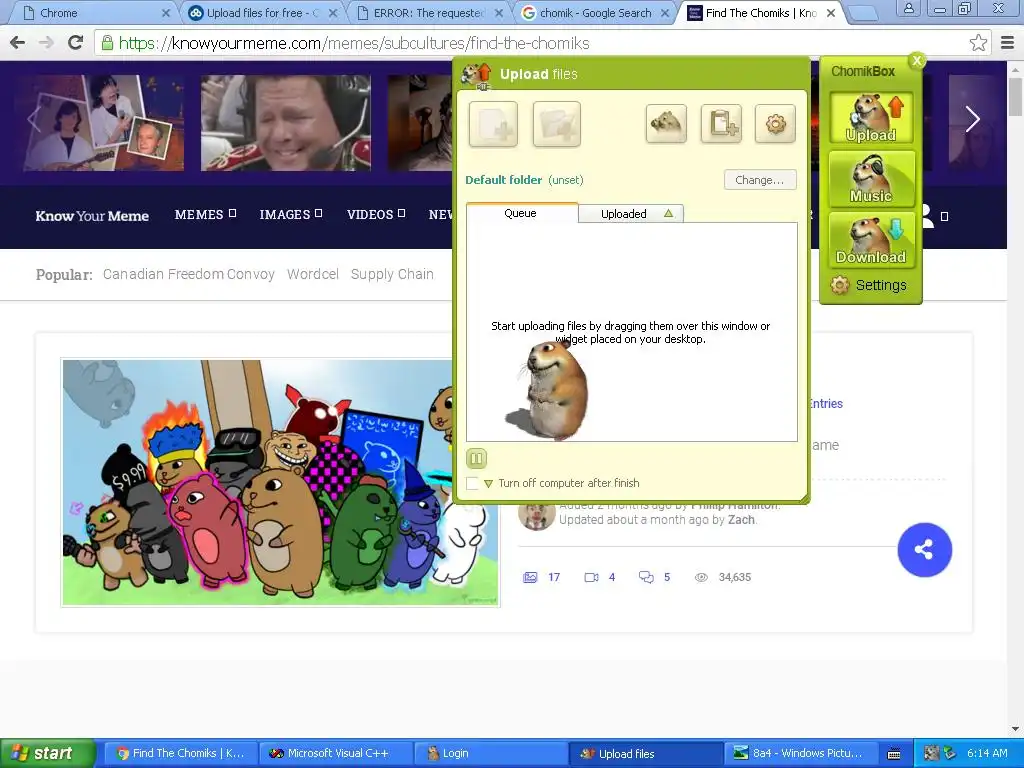This screenshot has width=1024, height=768.
Task: Click the page vertical scrollbar thumb
Action: [1015, 96]
